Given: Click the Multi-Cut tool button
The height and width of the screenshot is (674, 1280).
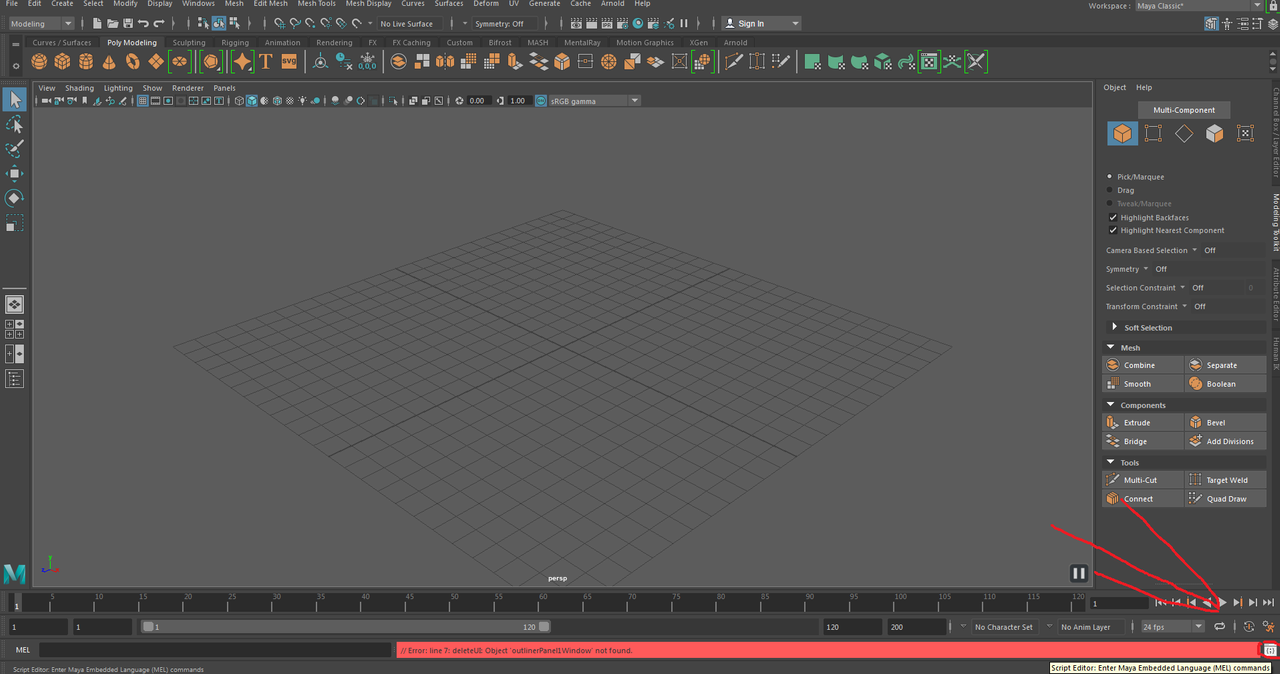Looking at the screenshot, I should (x=1143, y=479).
